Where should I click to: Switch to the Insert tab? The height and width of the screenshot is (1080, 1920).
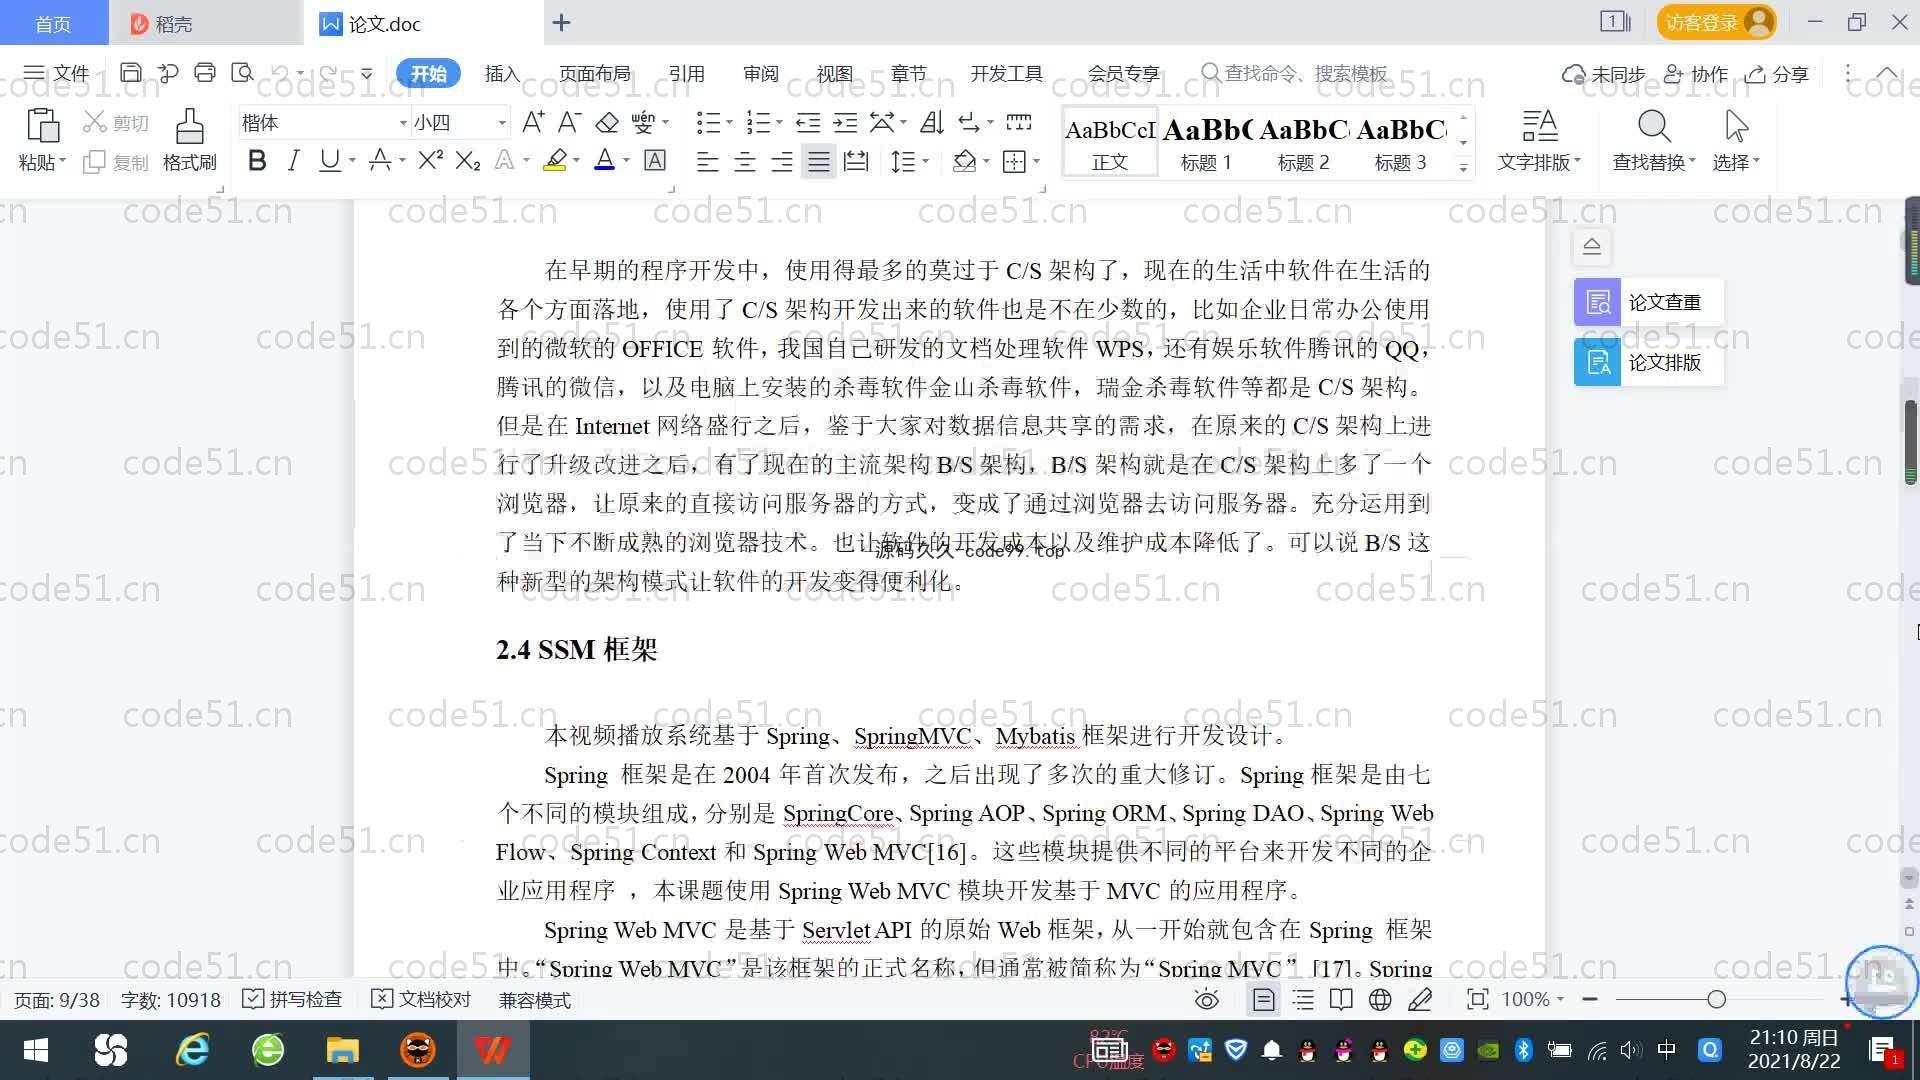[502, 73]
